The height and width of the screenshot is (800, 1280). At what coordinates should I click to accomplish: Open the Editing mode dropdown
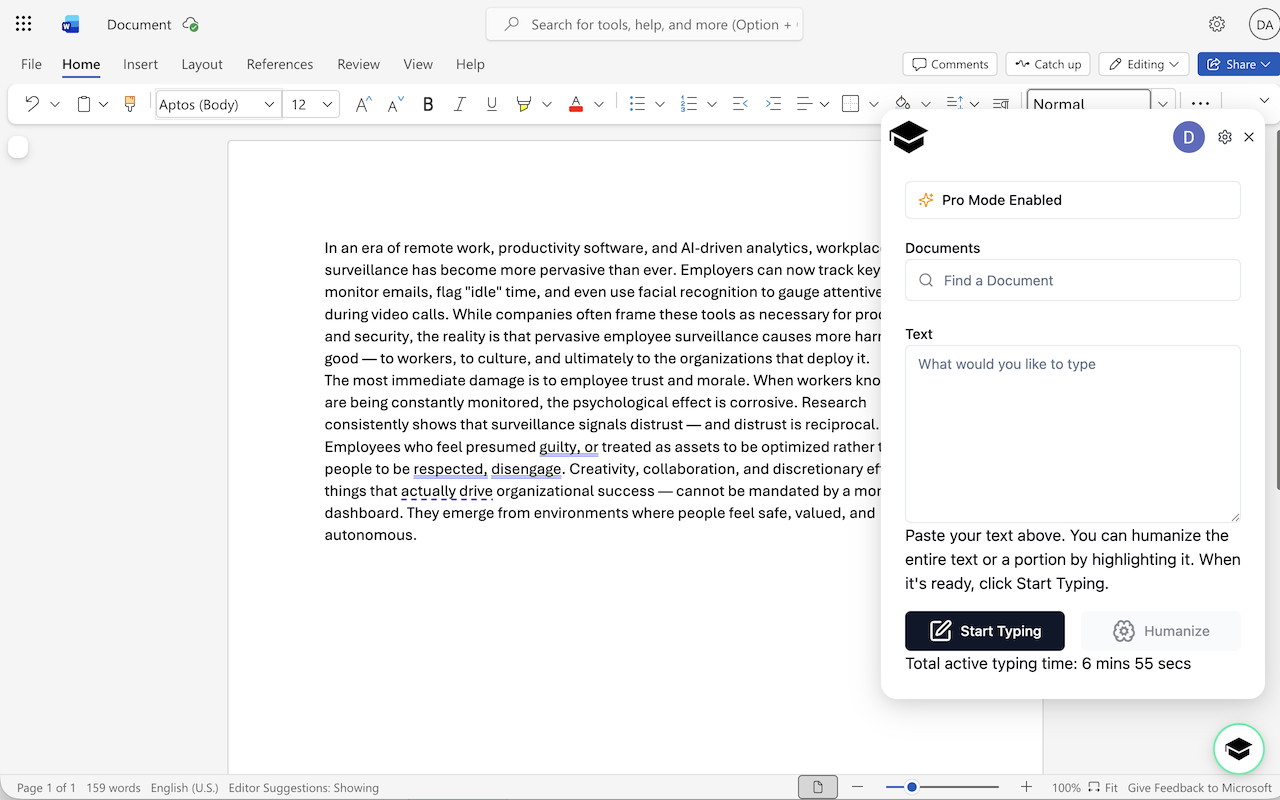coord(1144,64)
